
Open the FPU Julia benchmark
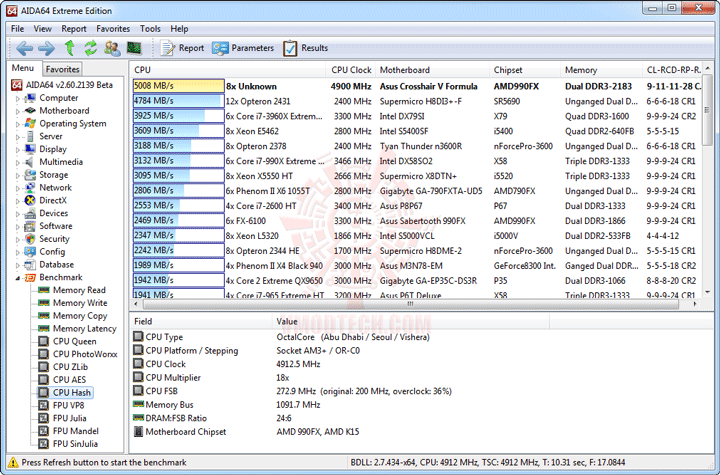pos(69,418)
